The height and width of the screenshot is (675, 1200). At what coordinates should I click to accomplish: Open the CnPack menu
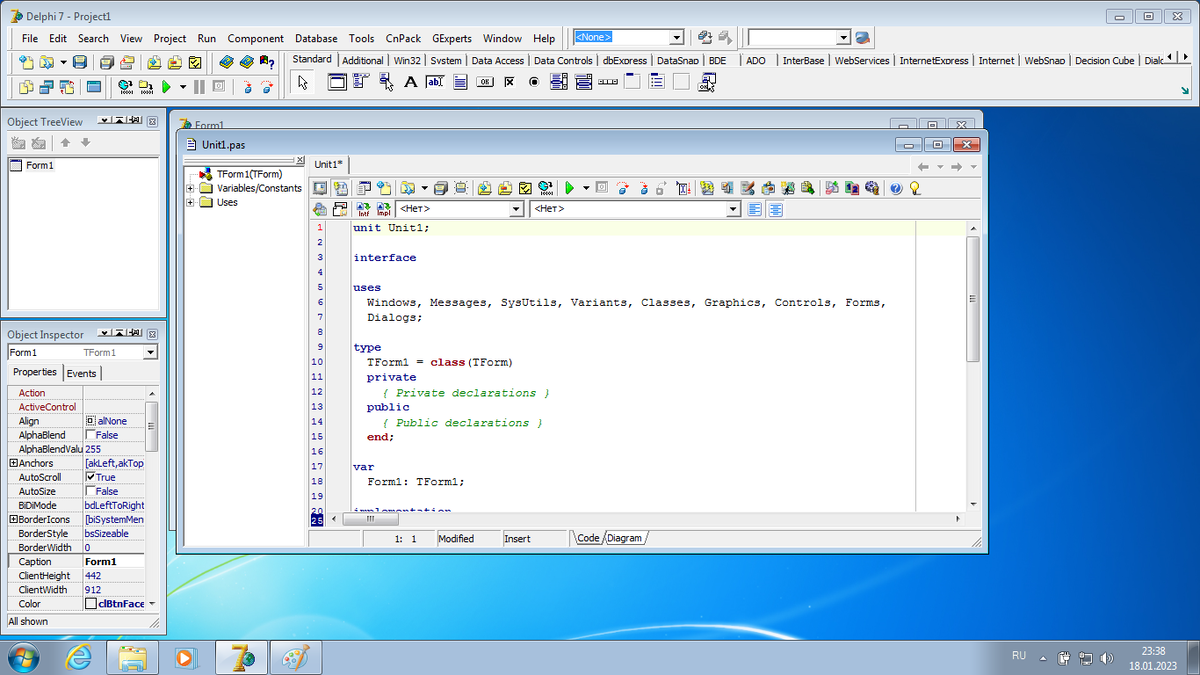point(403,38)
